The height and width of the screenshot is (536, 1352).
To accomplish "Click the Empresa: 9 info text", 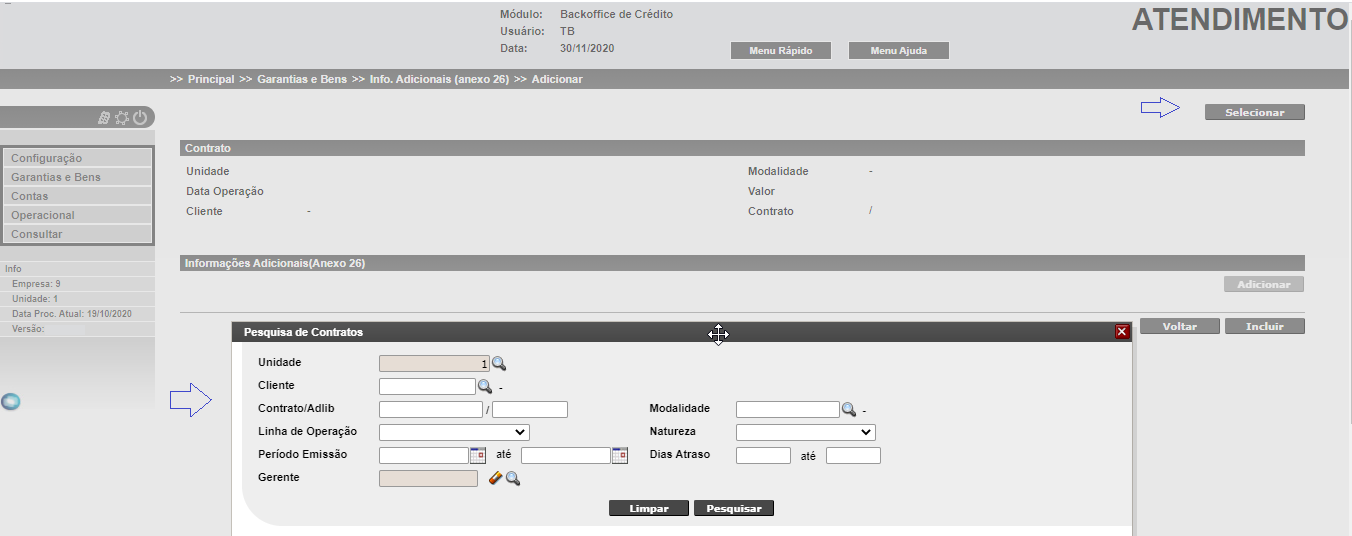I will click(x=36, y=284).
